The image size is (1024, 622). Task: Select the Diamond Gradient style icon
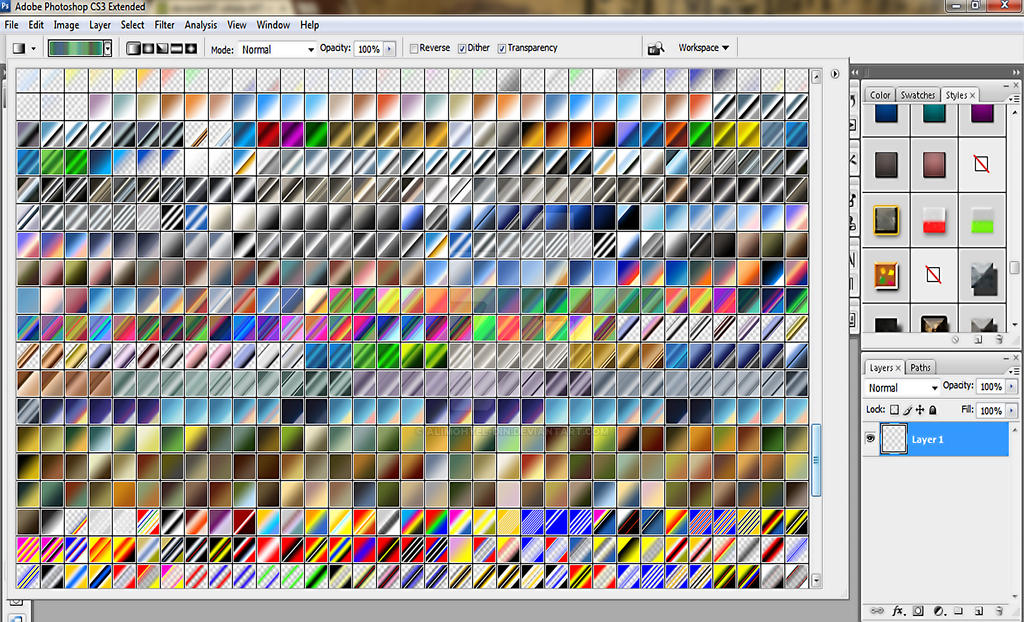tap(191, 49)
